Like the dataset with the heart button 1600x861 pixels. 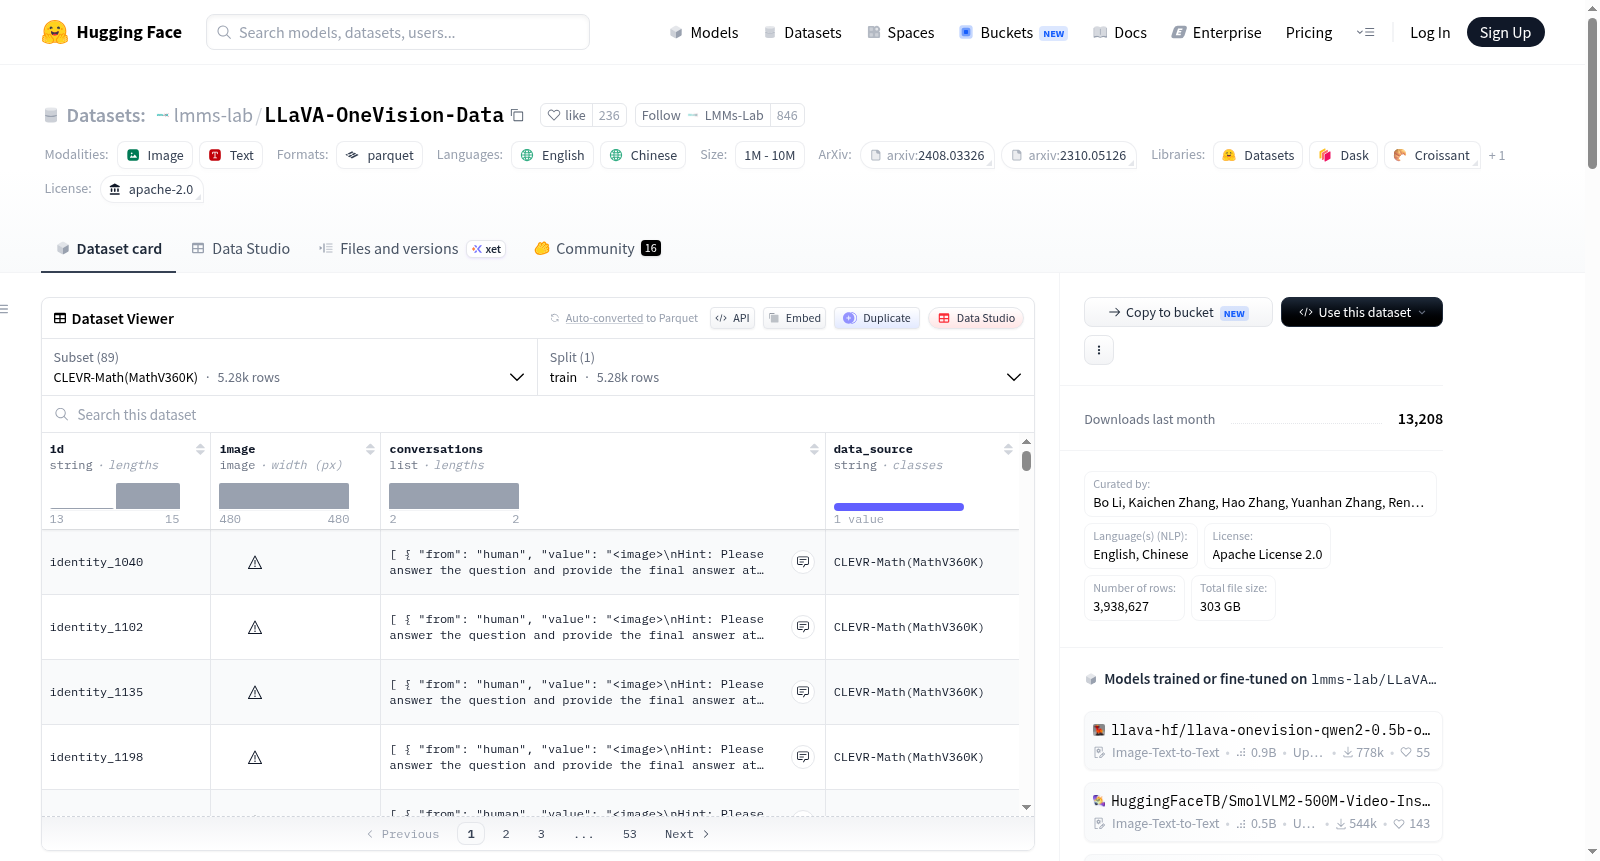click(566, 115)
